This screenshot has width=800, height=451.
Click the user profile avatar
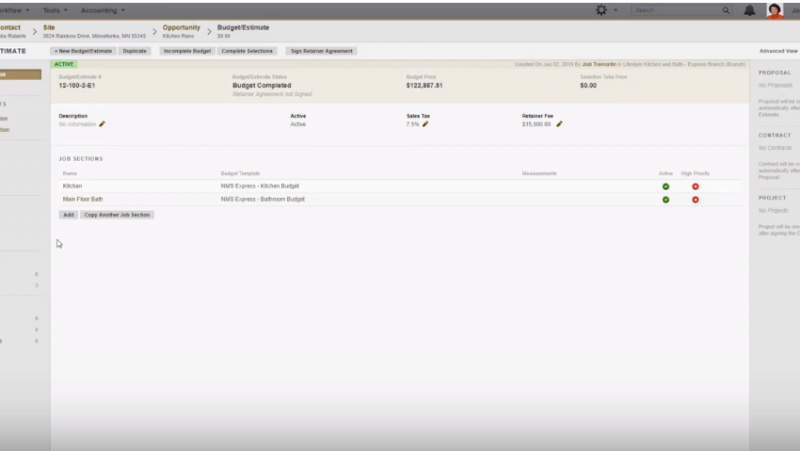(774, 10)
